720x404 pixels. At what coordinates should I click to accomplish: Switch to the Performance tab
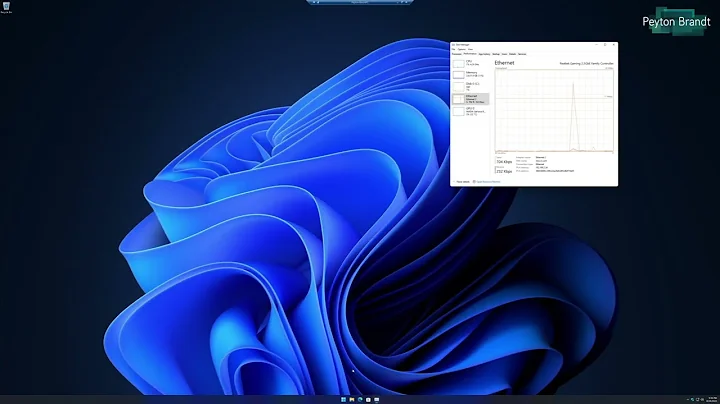470,54
